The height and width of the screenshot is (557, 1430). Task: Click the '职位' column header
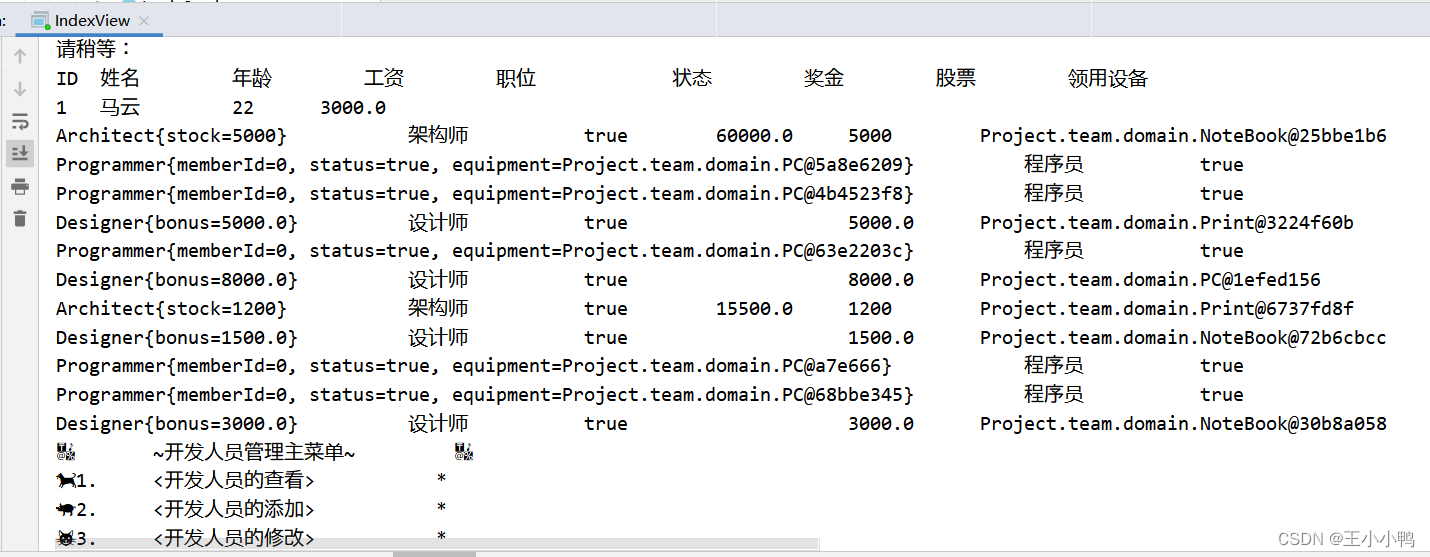click(516, 78)
